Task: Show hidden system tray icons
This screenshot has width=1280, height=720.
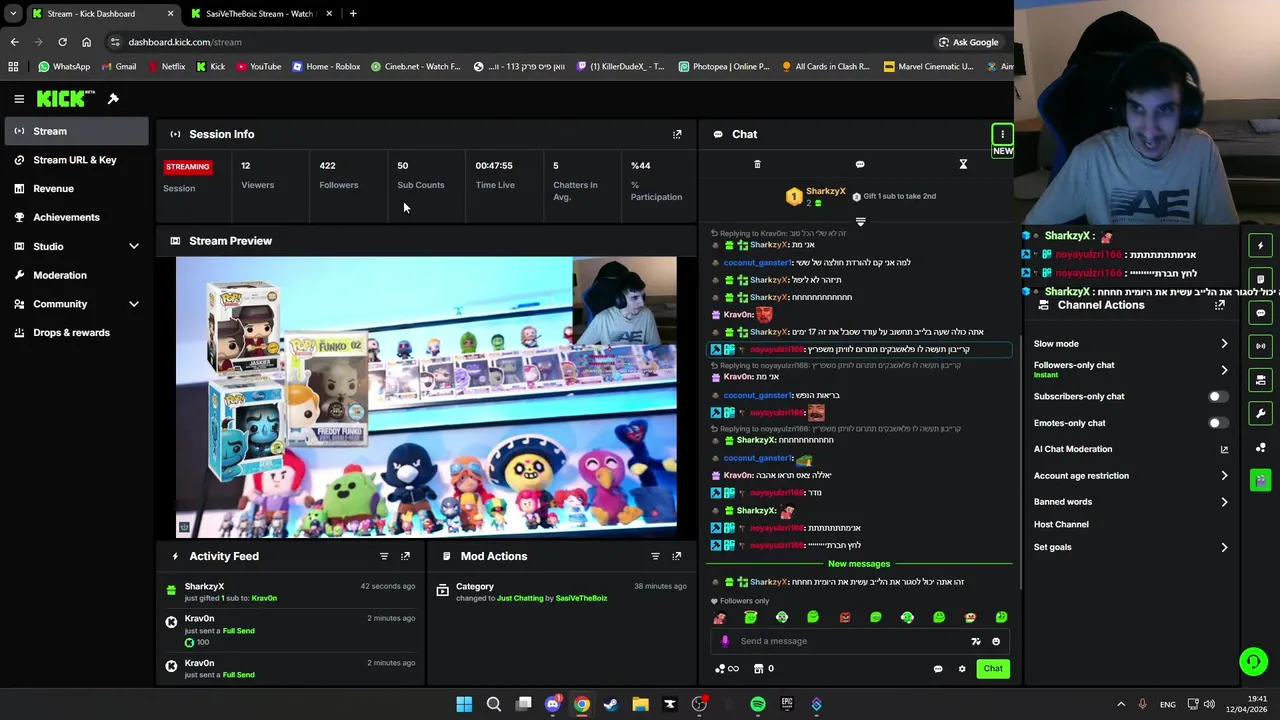Action: pyautogui.click(x=1120, y=705)
